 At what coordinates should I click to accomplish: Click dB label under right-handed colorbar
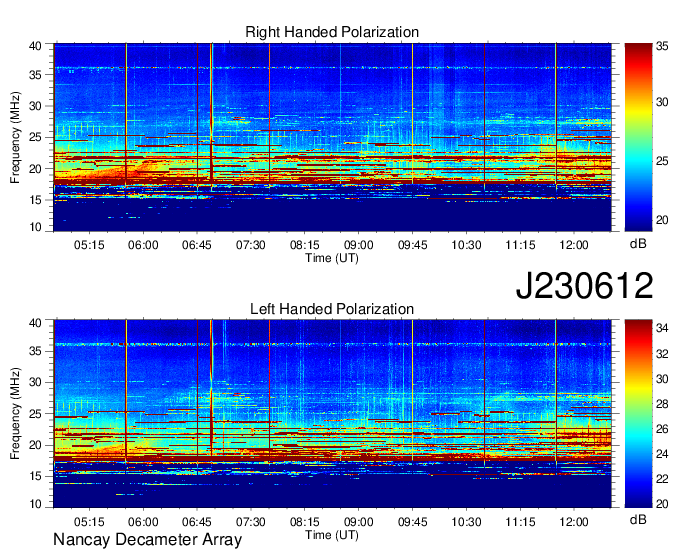[x=638, y=244]
